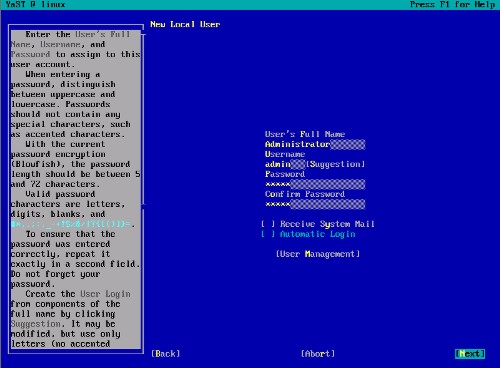Click the 'Confirm Password' label
Screen dimensions: 500x368
pos(305,194)
